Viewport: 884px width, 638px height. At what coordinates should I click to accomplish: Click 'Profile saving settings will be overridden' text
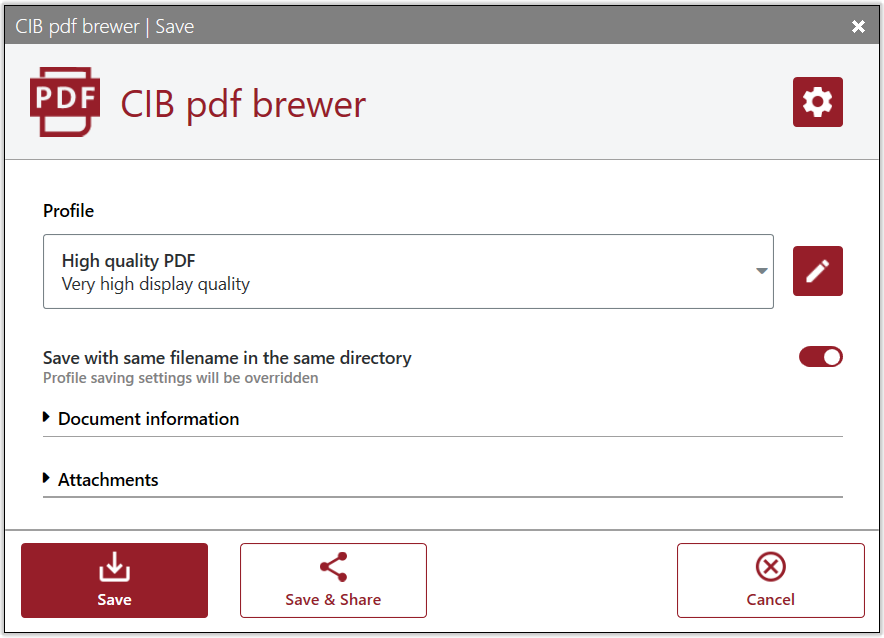point(181,378)
